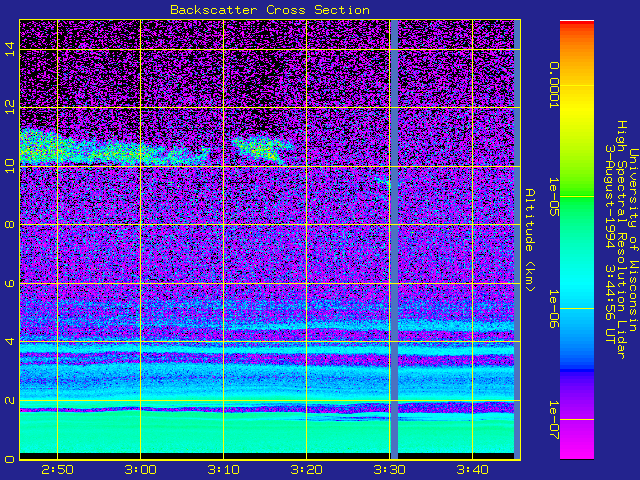The width and height of the screenshot is (640, 480).
Task: Click the altitude label 4
Action: [x=10, y=342]
